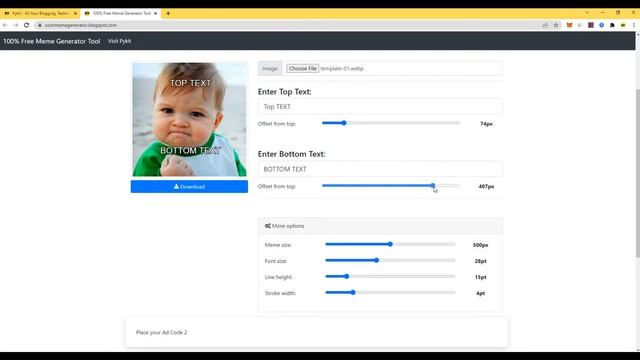Adjust the Font size slider
Image resolution: width=640 pixels, height=360 pixels.
point(390,260)
